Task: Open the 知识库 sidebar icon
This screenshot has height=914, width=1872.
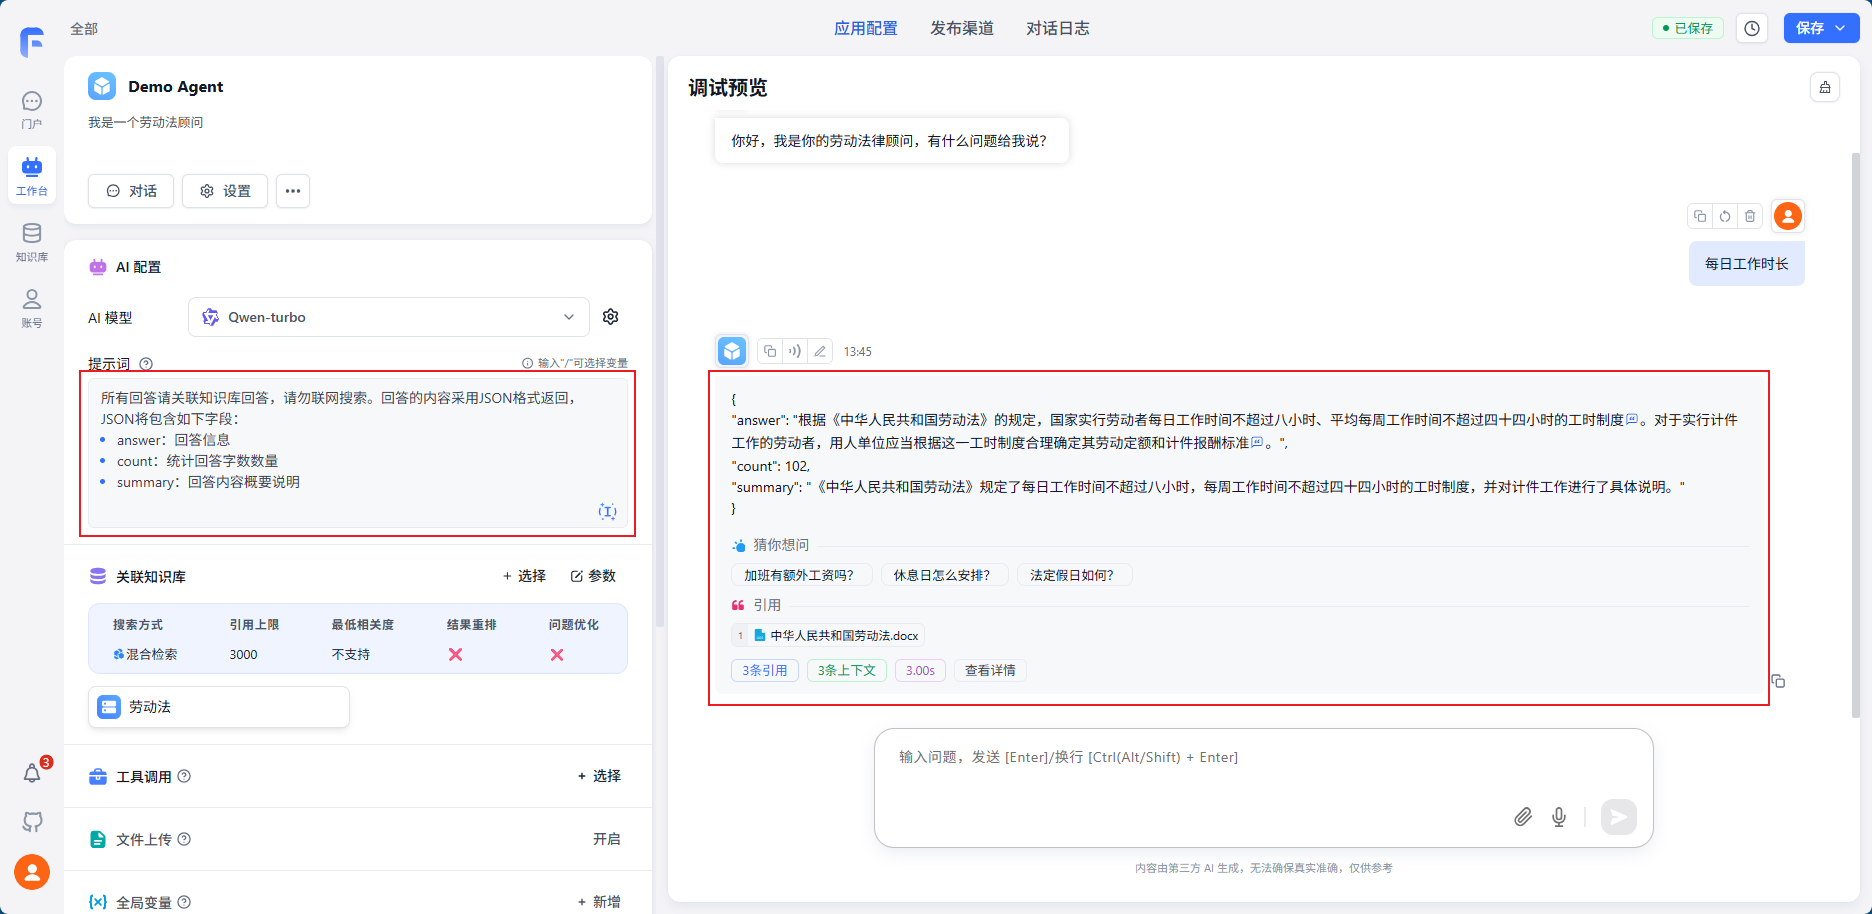Action: click(32, 241)
